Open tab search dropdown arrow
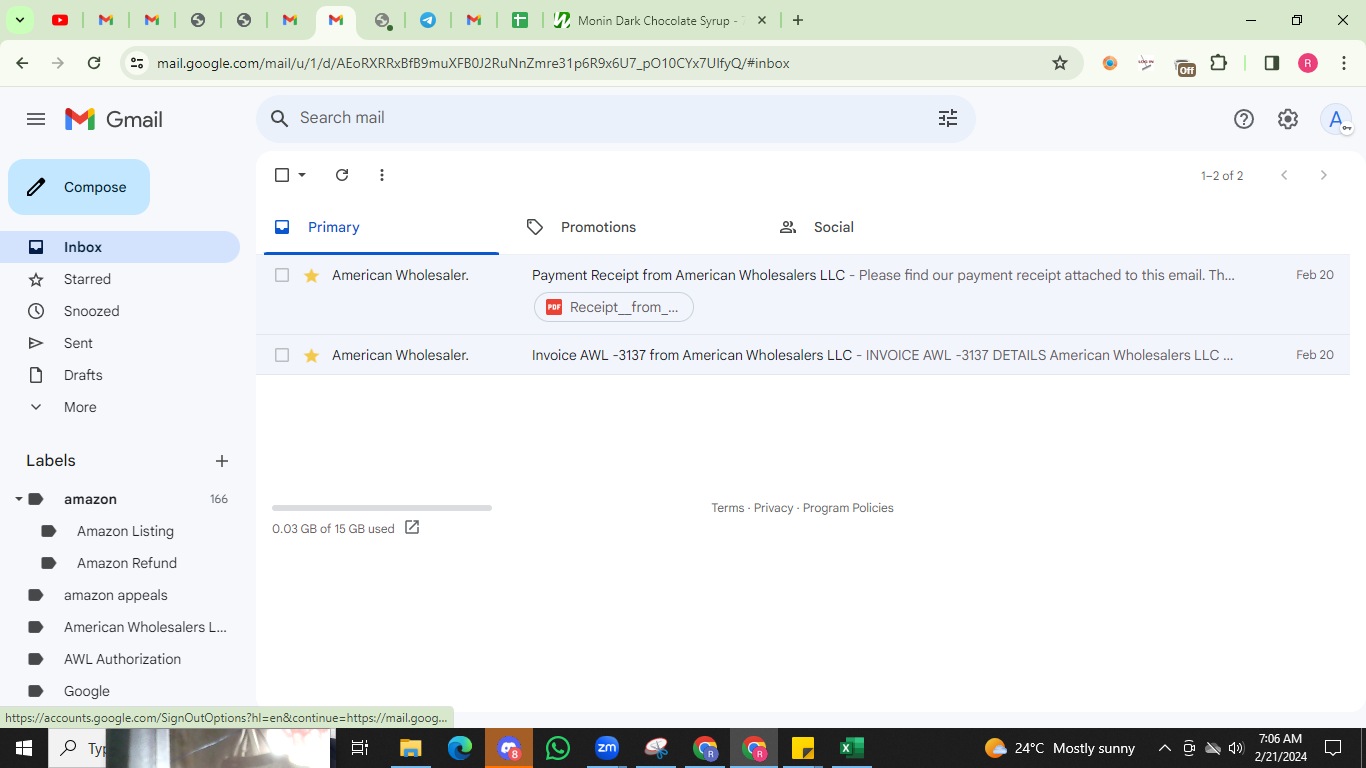The height and width of the screenshot is (768, 1366). pos(19,20)
